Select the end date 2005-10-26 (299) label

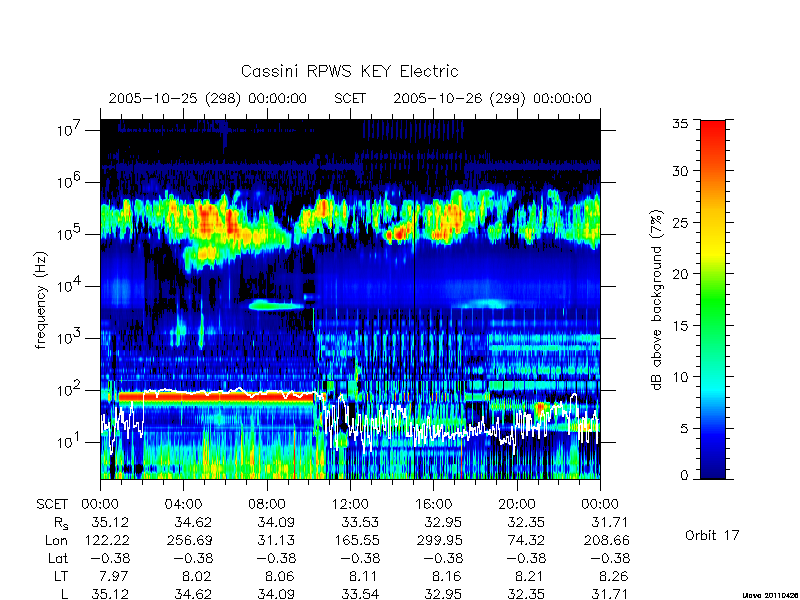(x=459, y=98)
